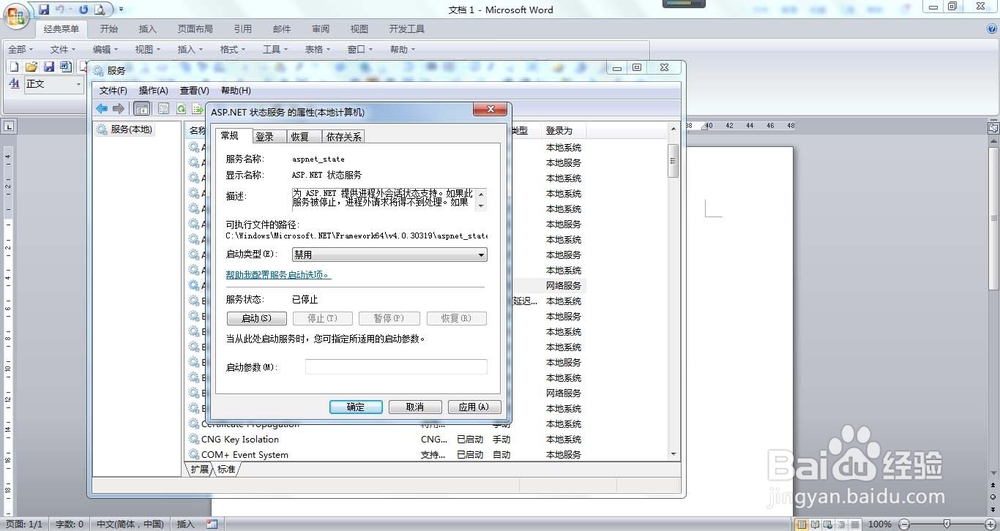The width and height of the screenshot is (1000, 531).
Task: Click the show/hide console tree icon in Services
Action: coord(142,108)
